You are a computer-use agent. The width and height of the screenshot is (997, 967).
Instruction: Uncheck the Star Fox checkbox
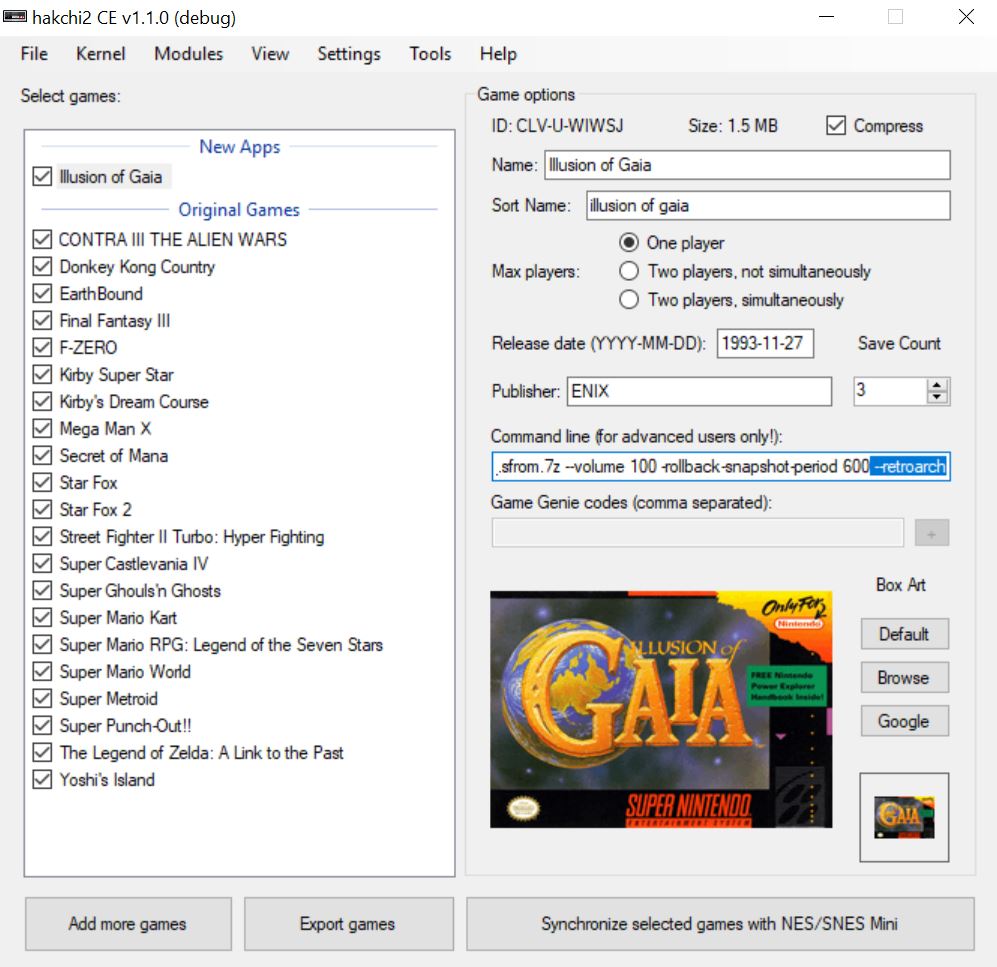pos(42,483)
